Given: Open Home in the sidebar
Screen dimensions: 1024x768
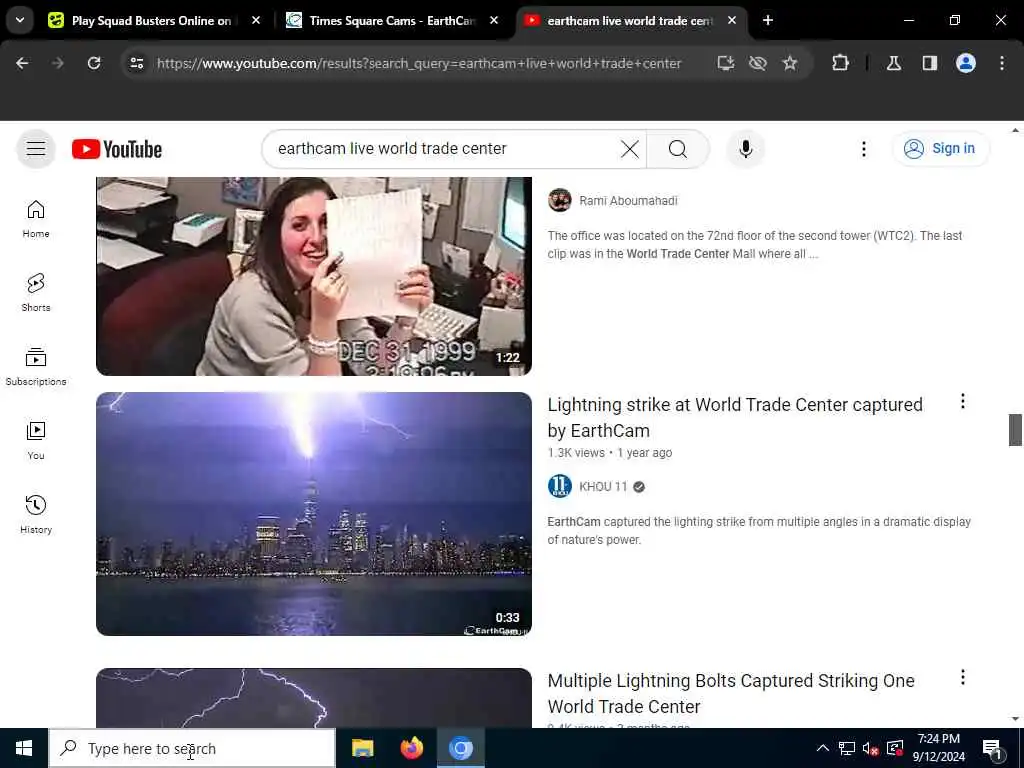Looking at the screenshot, I should 36,219.
